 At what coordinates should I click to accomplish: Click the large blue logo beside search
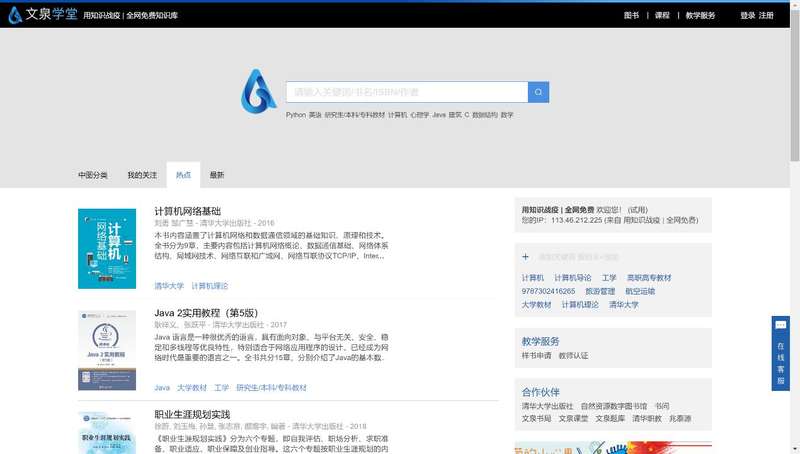click(259, 92)
